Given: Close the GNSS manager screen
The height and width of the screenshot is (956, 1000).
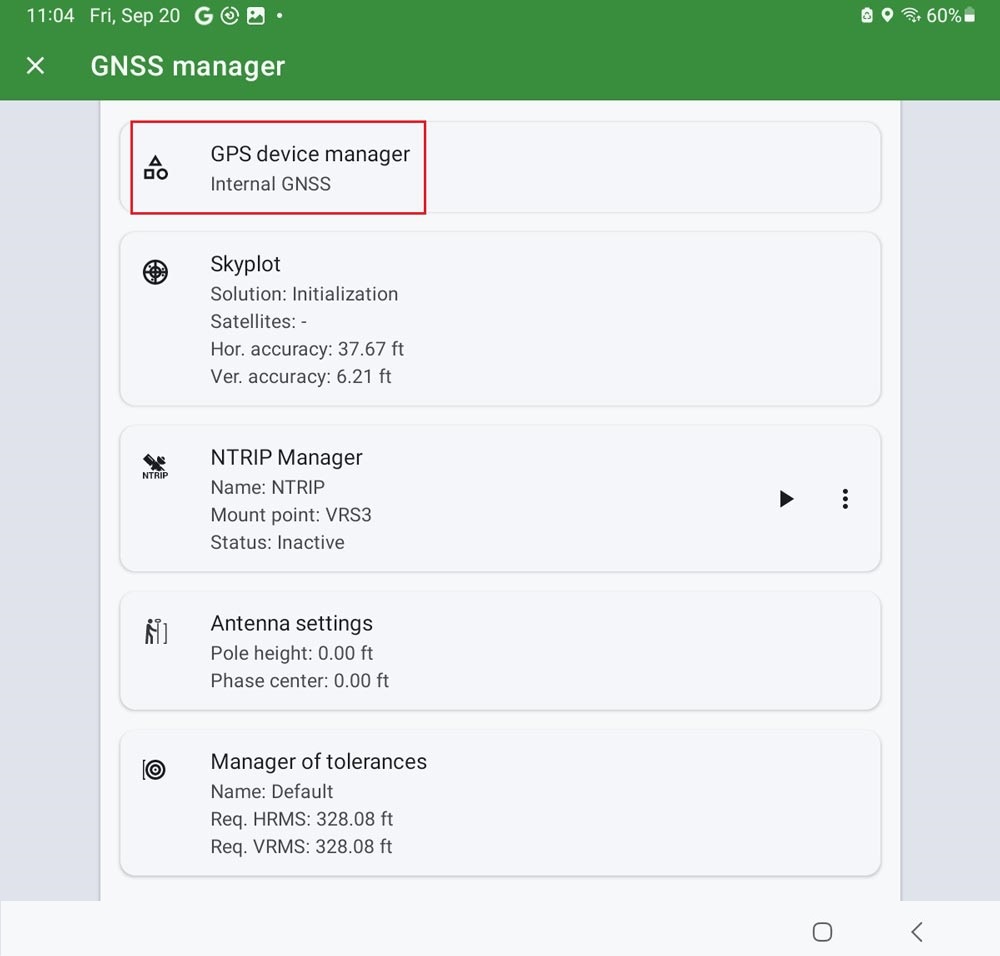Looking at the screenshot, I should pos(35,66).
